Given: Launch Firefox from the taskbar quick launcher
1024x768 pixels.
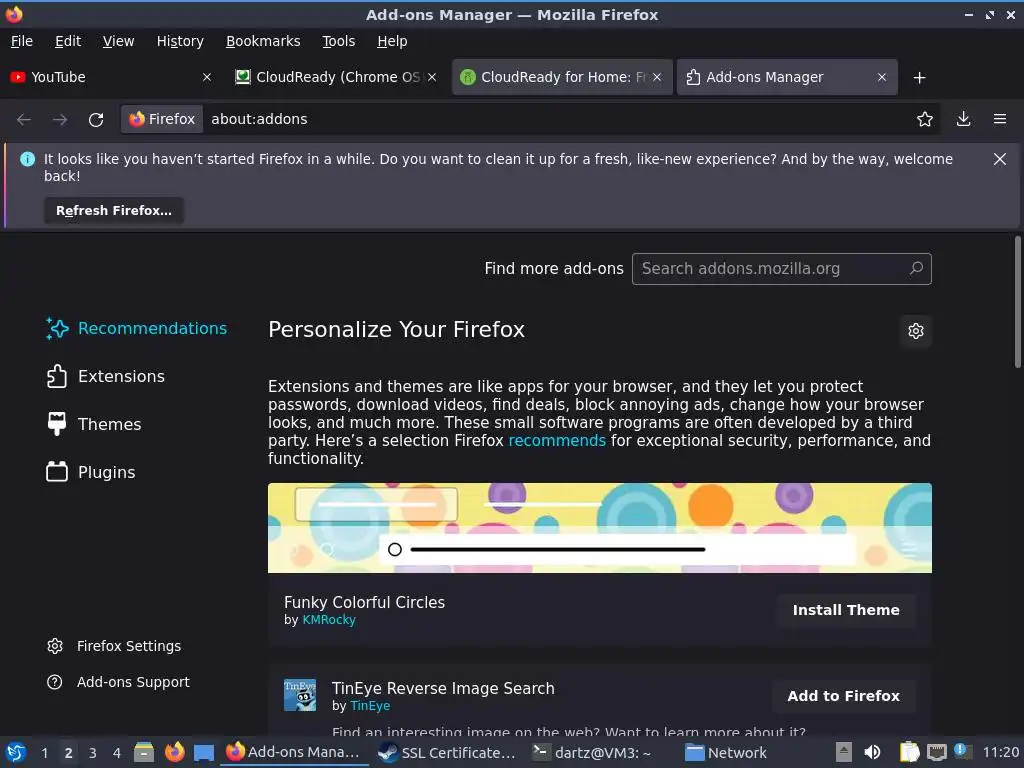Looking at the screenshot, I should [174, 752].
